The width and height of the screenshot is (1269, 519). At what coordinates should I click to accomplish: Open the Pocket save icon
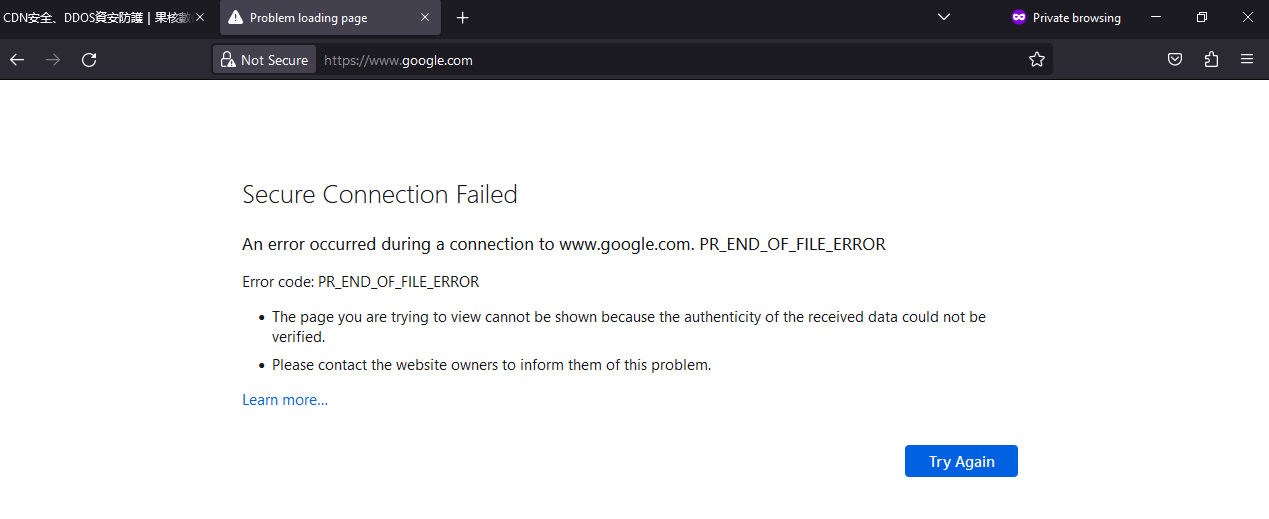click(x=1176, y=60)
